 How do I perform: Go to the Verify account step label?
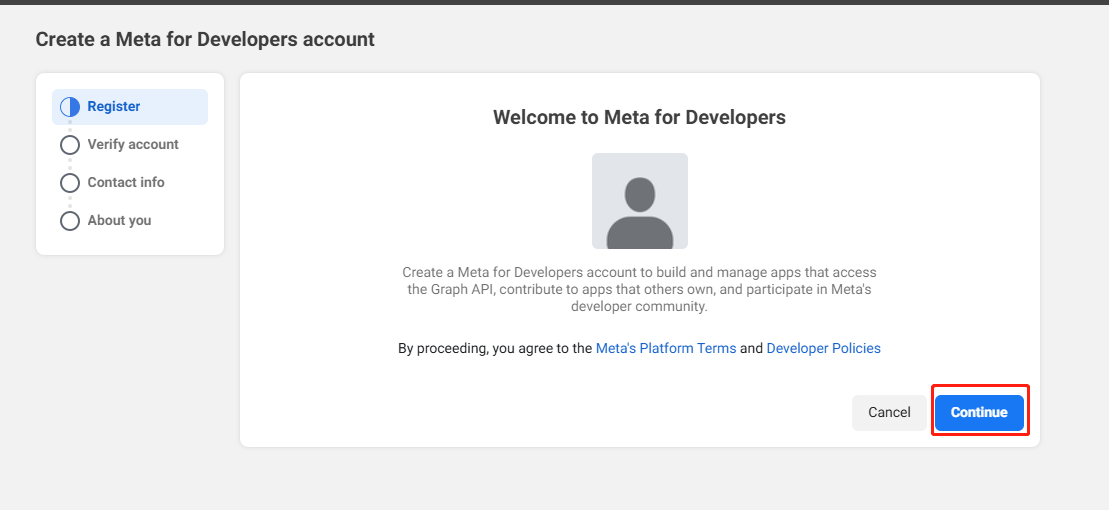pyautogui.click(x=133, y=145)
